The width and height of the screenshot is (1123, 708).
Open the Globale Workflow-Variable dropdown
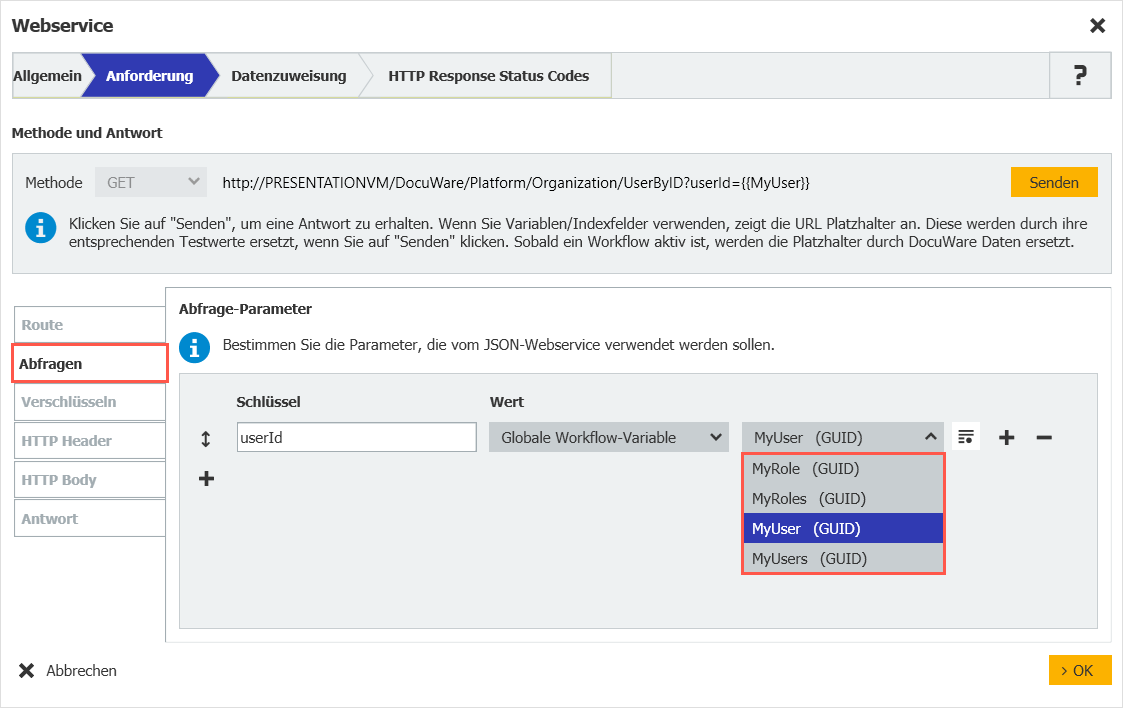point(608,437)
